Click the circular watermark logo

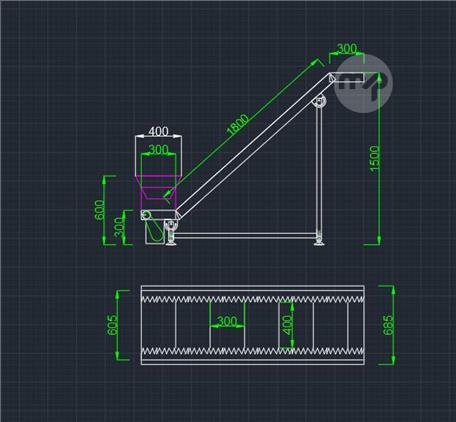[363, 83]
